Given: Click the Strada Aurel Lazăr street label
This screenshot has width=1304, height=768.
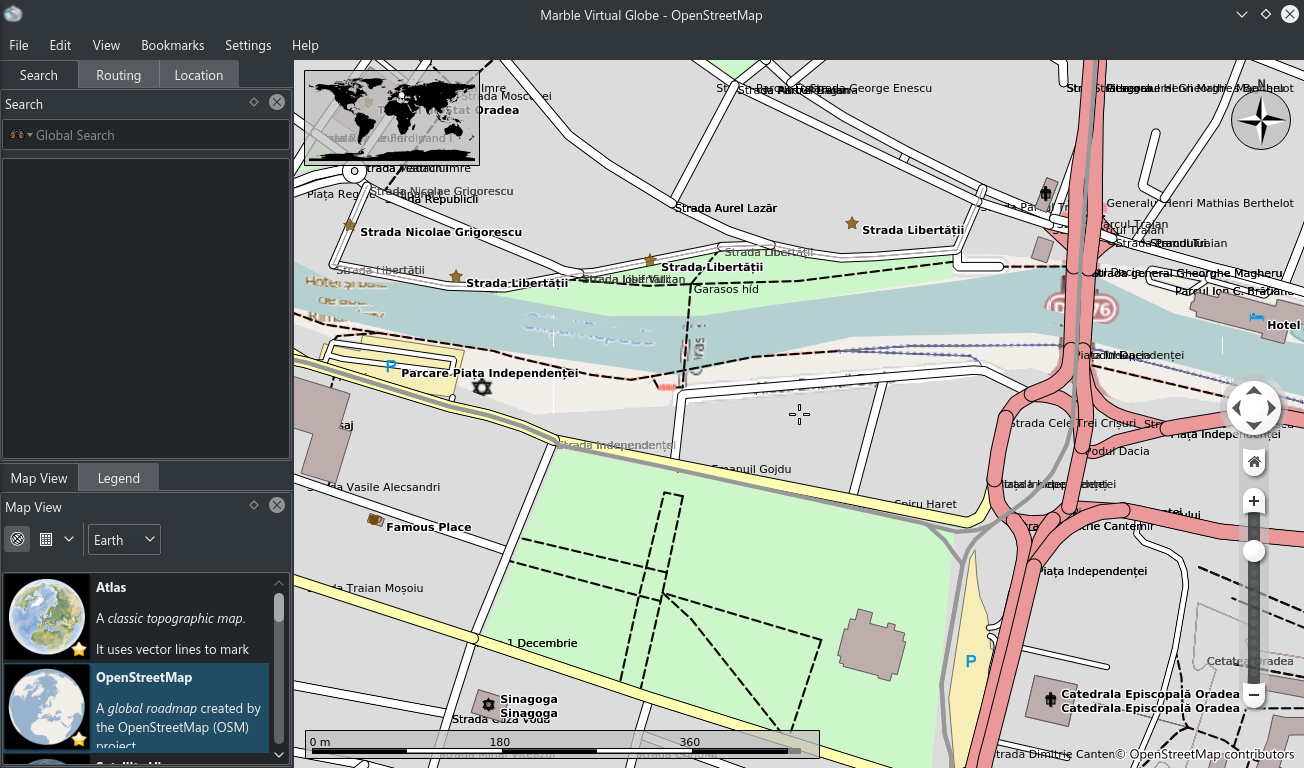Looking at the screenshot, I should [x=726, y=208].
